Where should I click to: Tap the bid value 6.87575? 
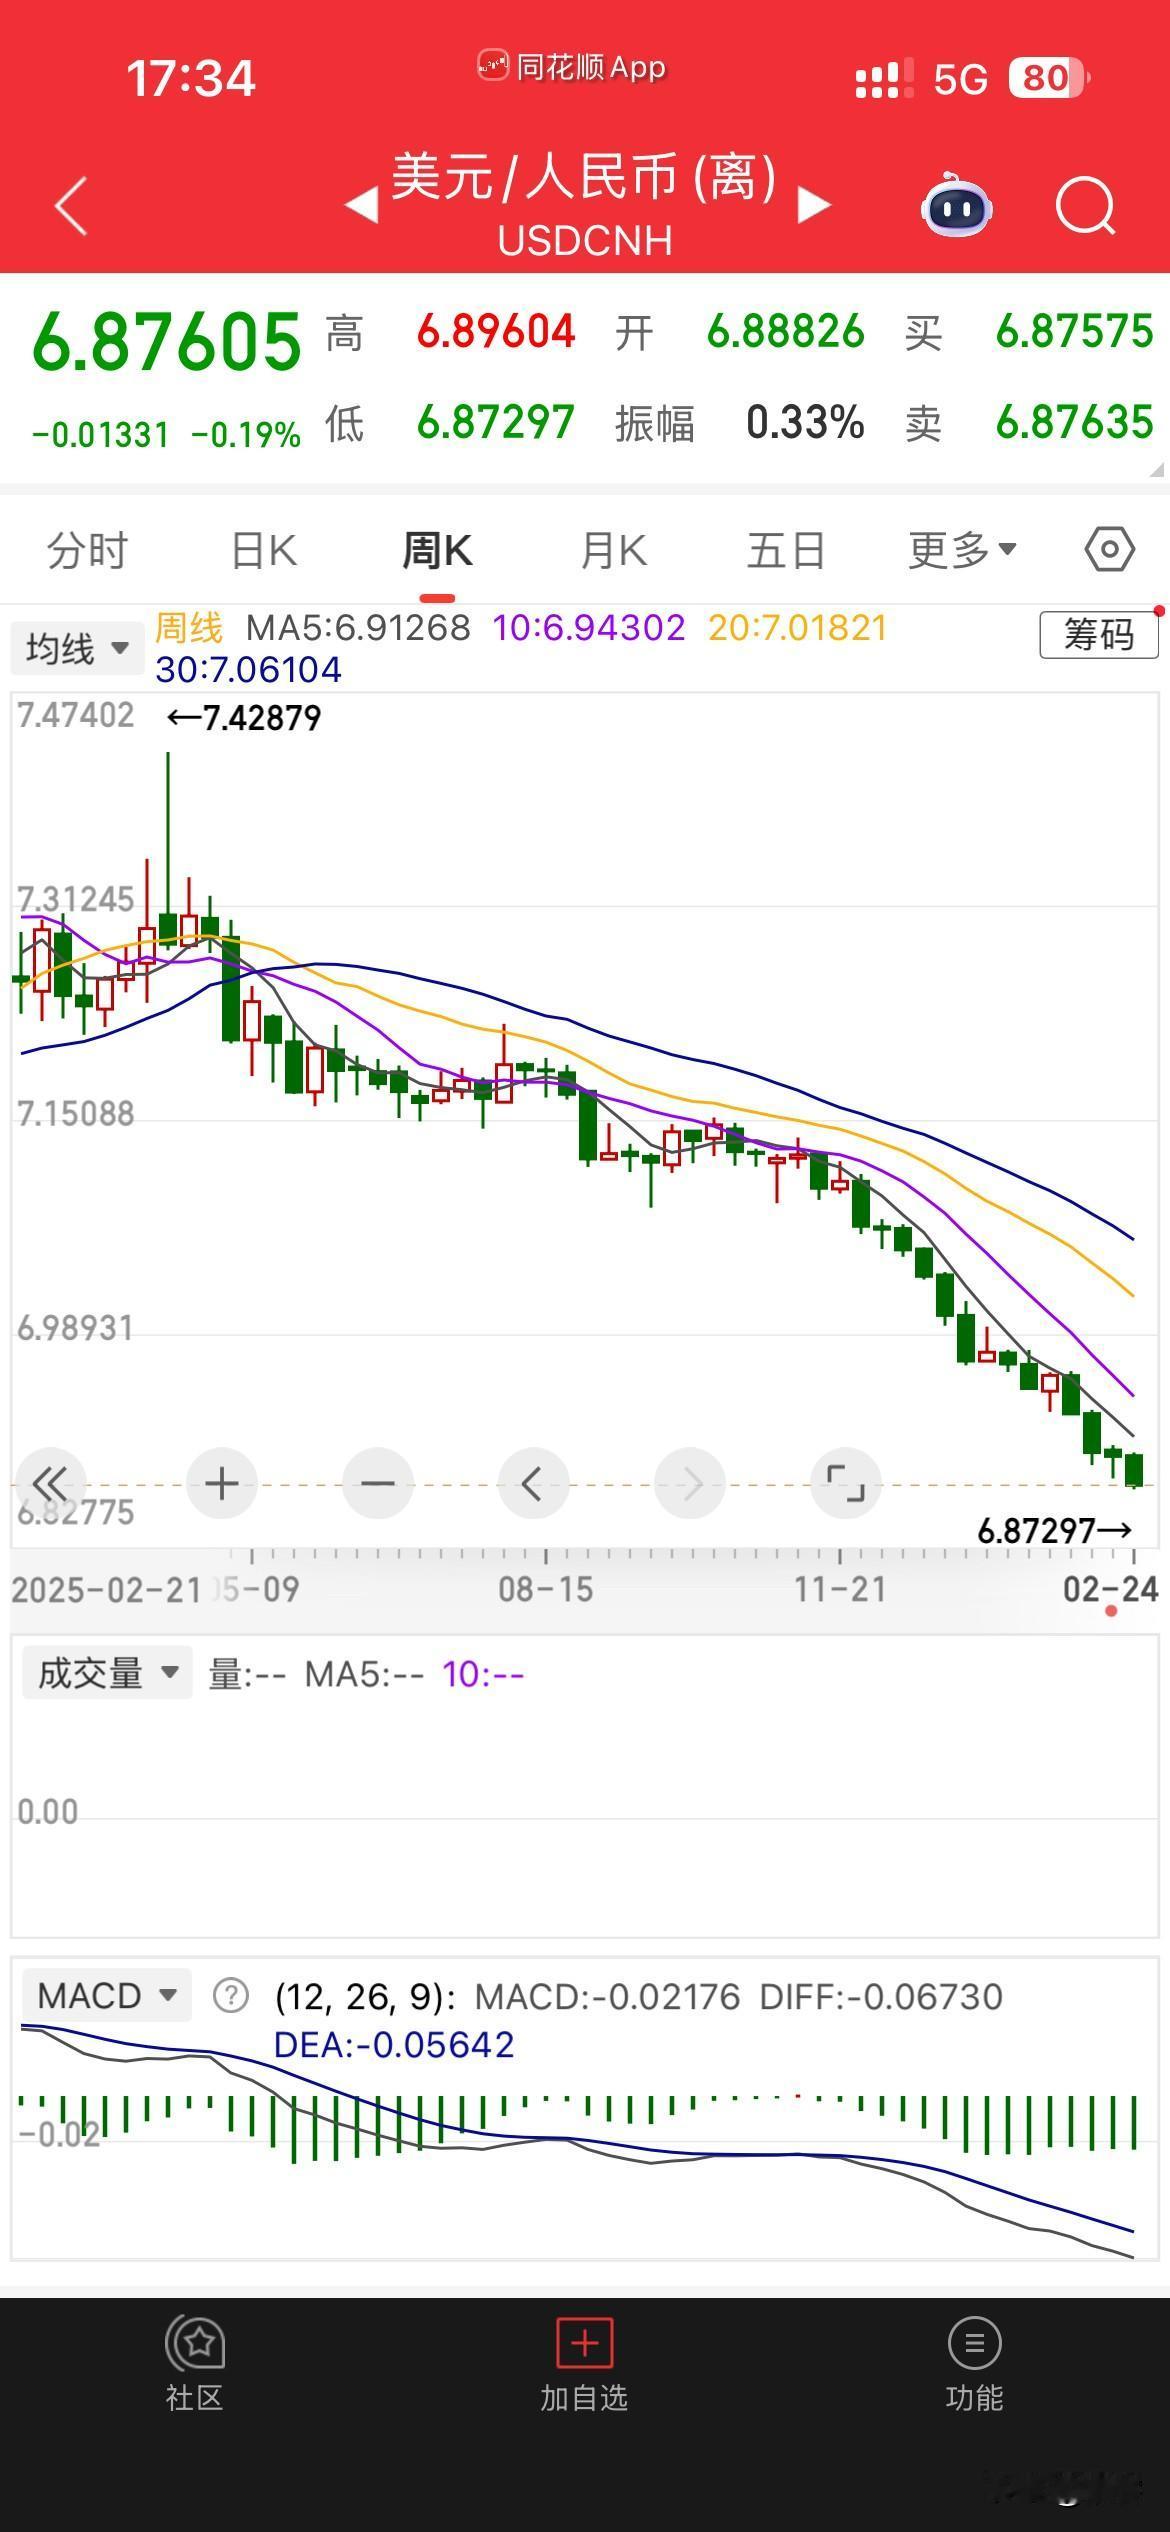coord(1075,332)
